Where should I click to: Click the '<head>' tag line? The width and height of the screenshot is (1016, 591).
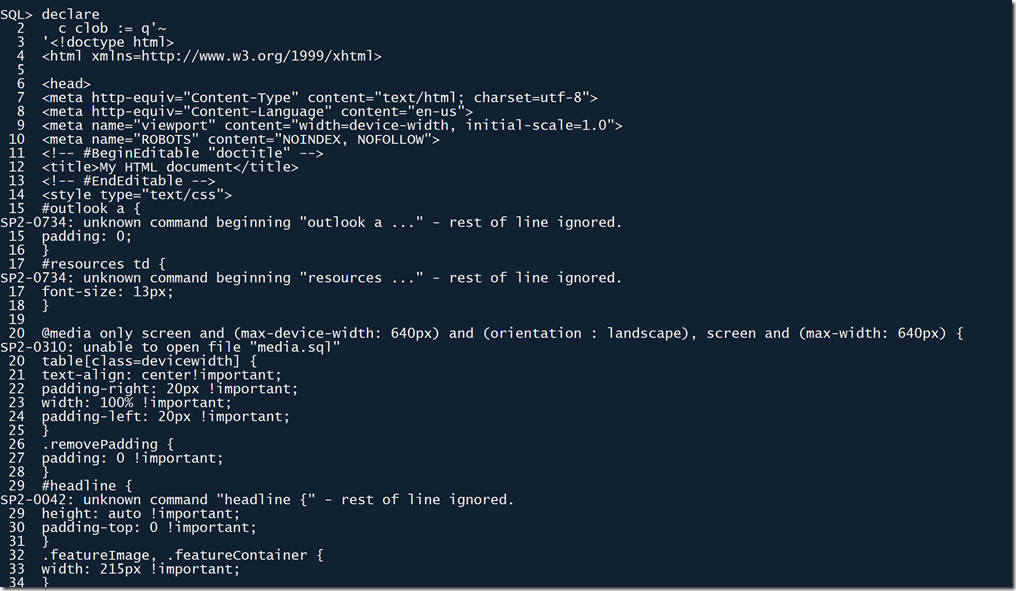(66, 84)
